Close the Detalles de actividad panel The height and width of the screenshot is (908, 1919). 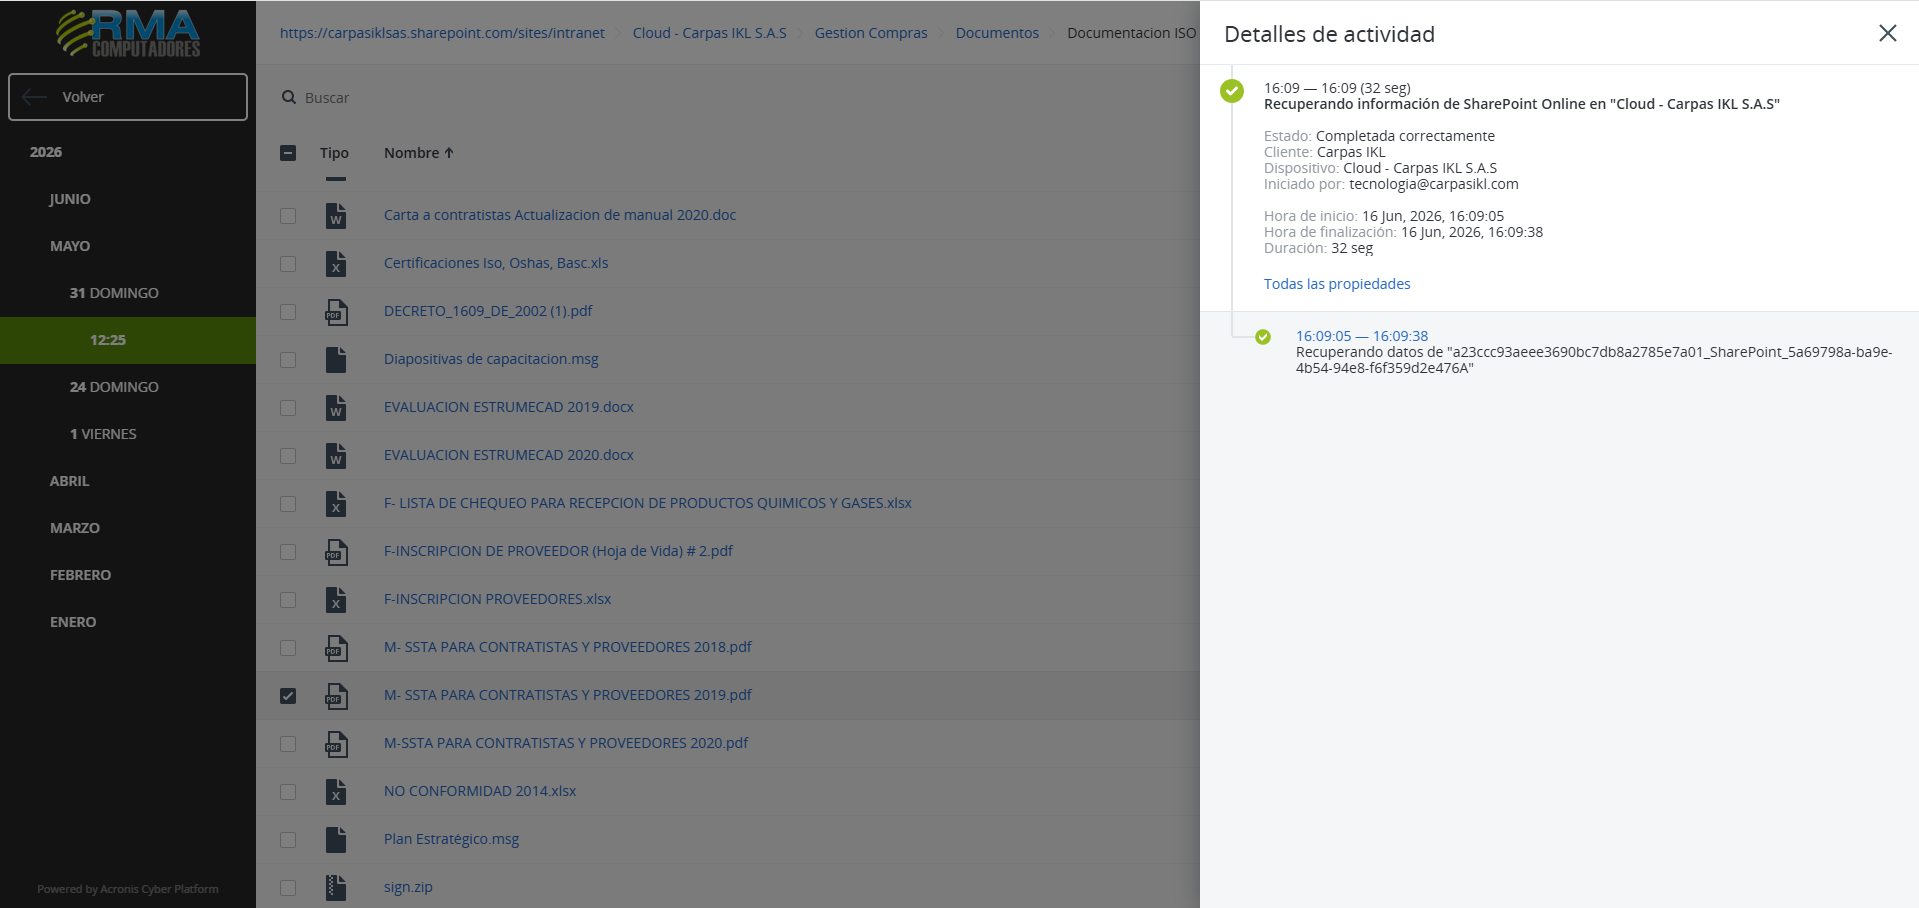point(1887,33)
